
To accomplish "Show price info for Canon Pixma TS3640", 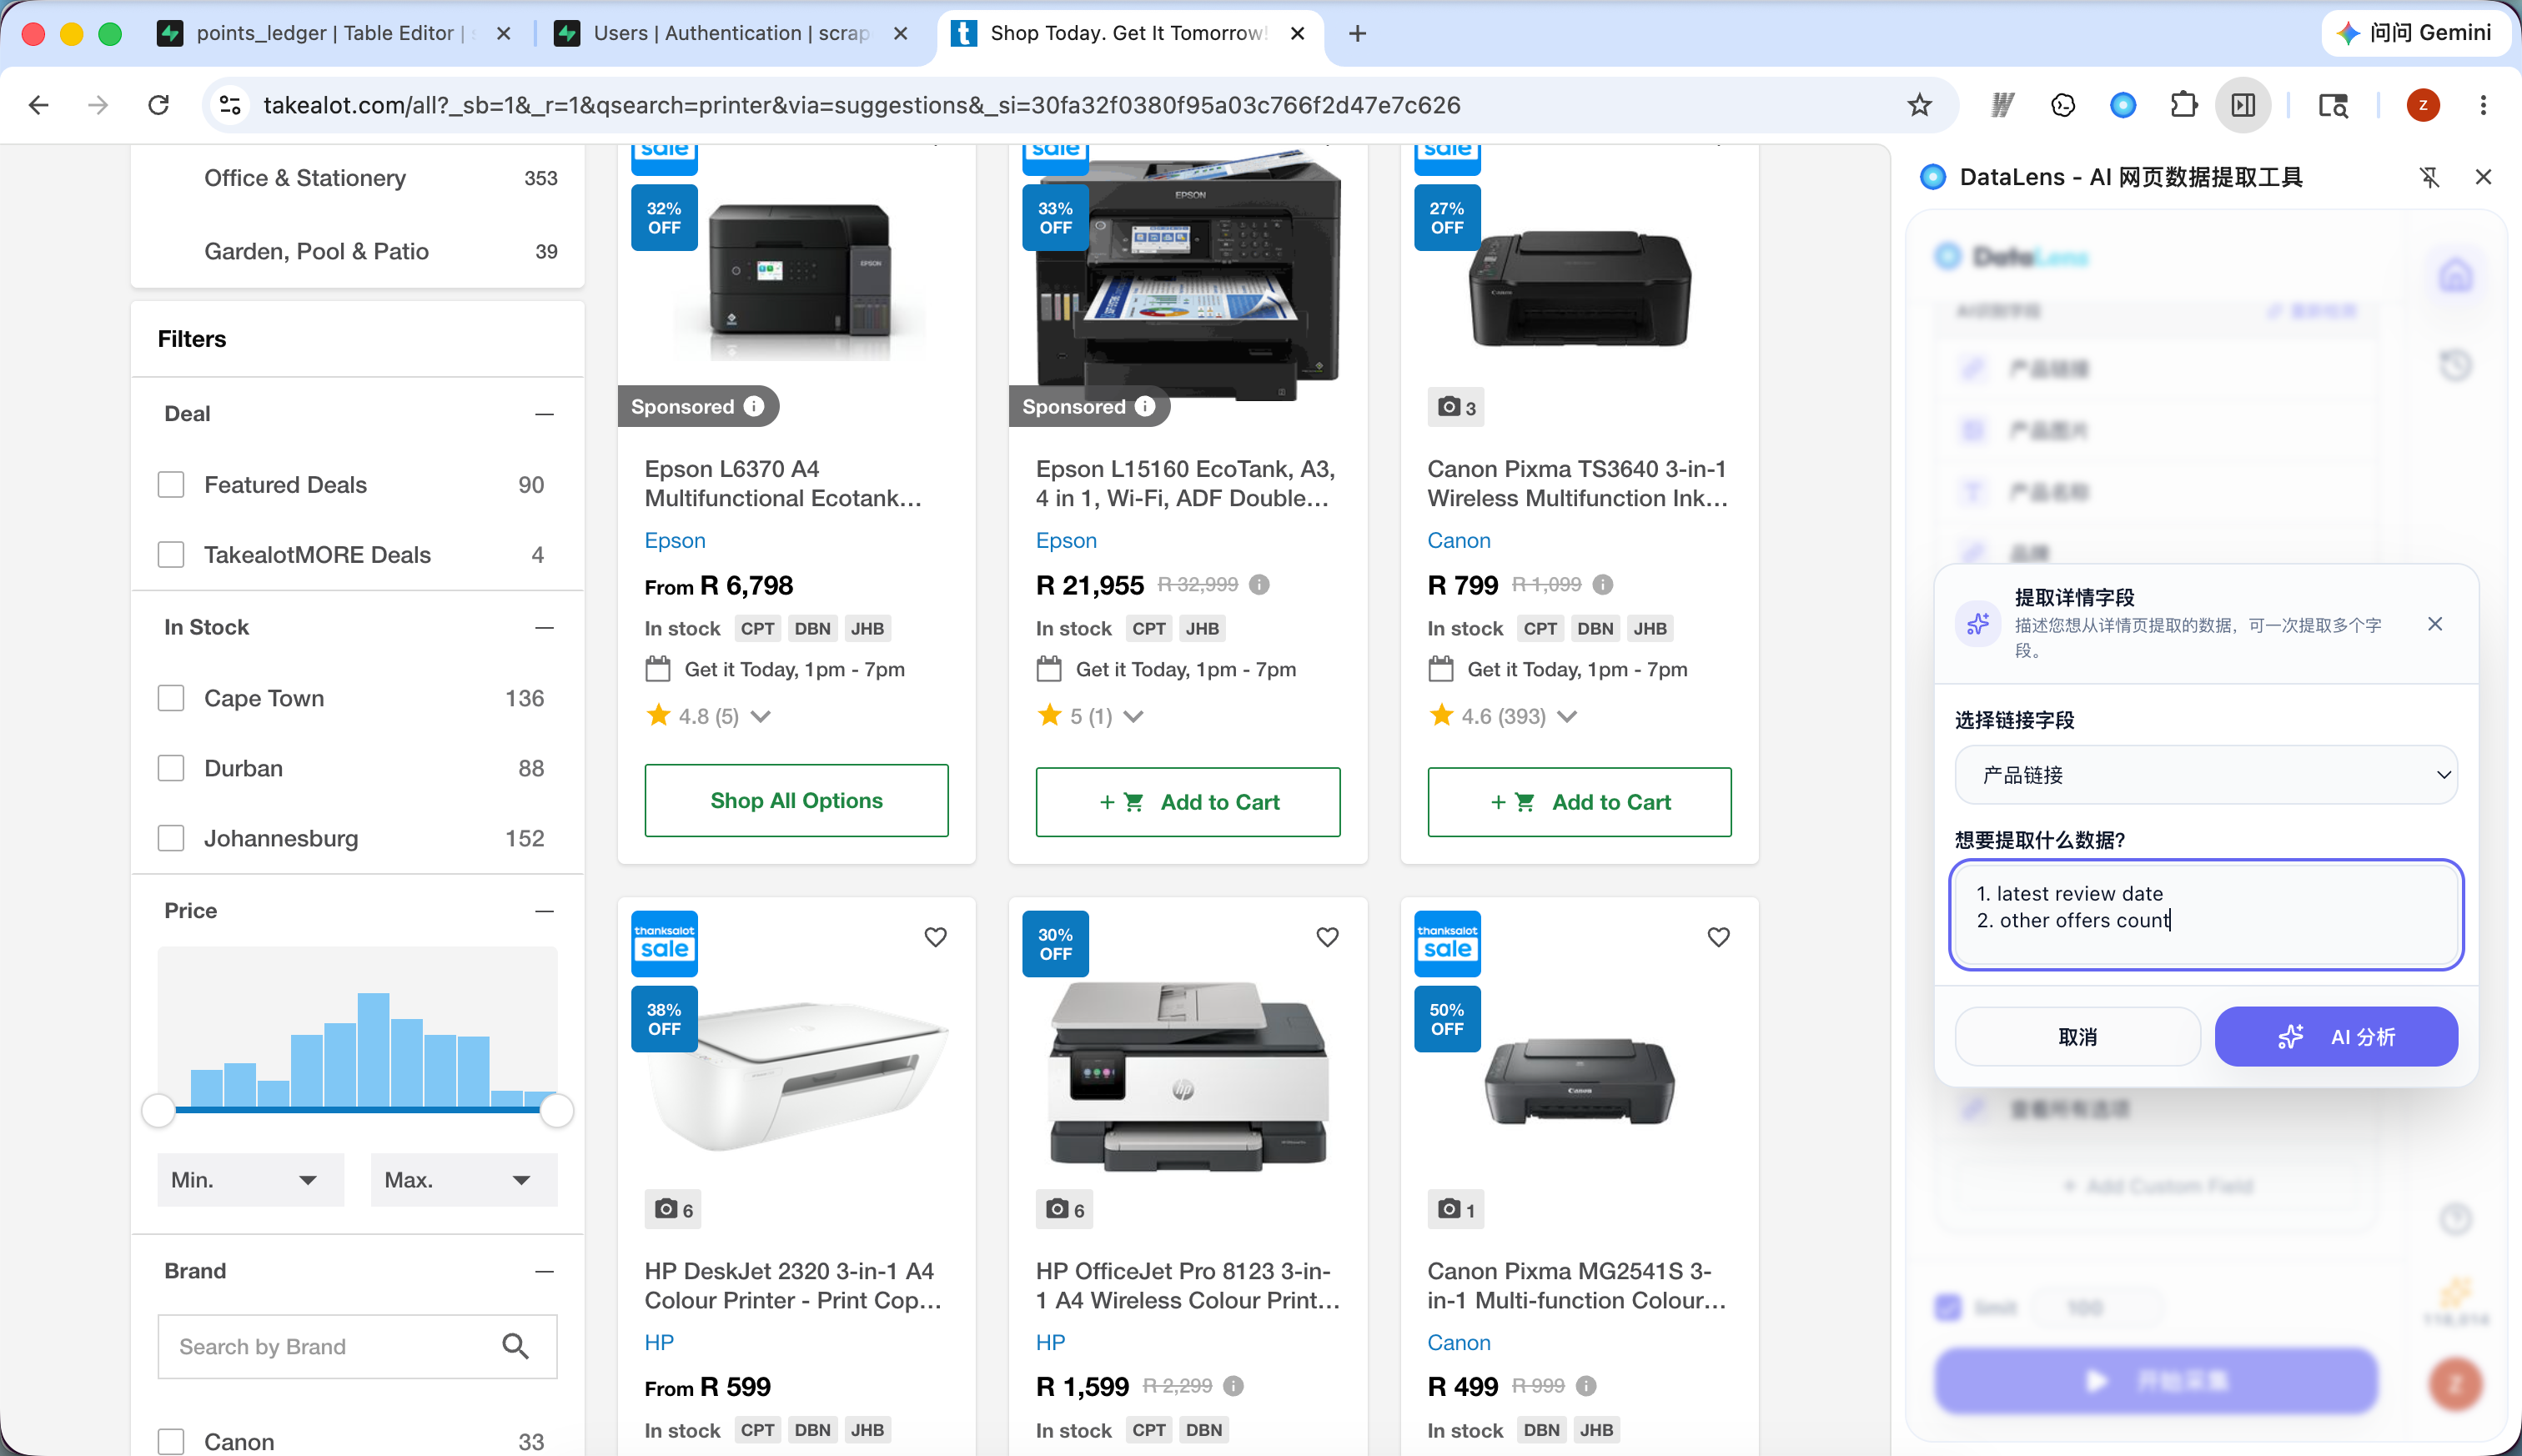I will 1602,585.
